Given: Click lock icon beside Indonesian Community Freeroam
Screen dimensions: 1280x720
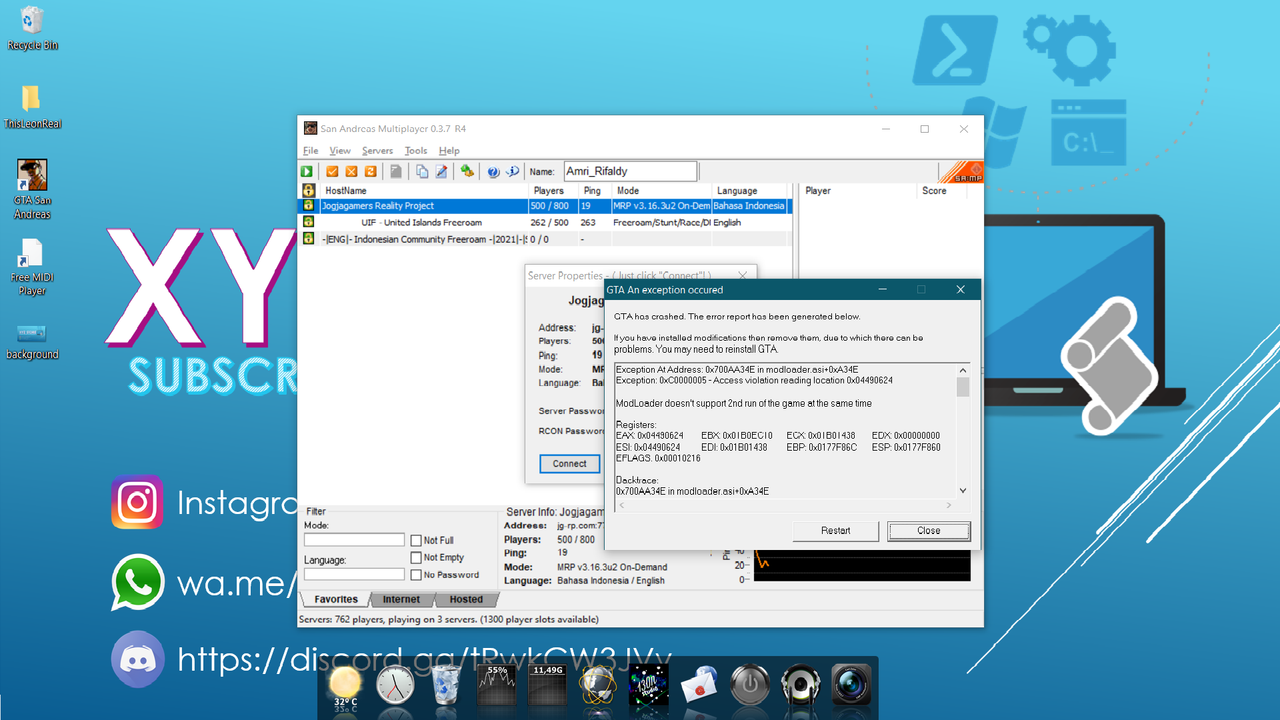Looking at the screenshot, I should tap(309, 239).
